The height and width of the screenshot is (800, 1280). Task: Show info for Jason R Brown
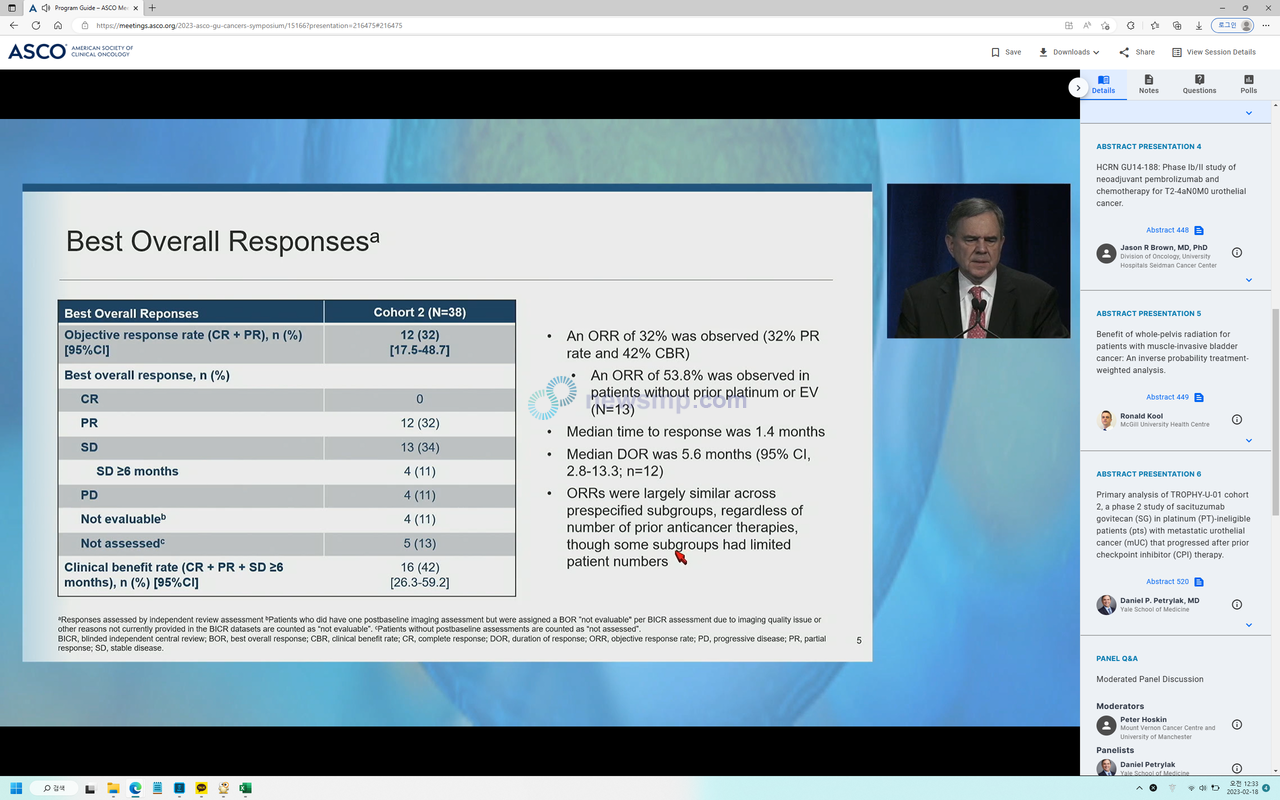click(x=1237, y=253)
